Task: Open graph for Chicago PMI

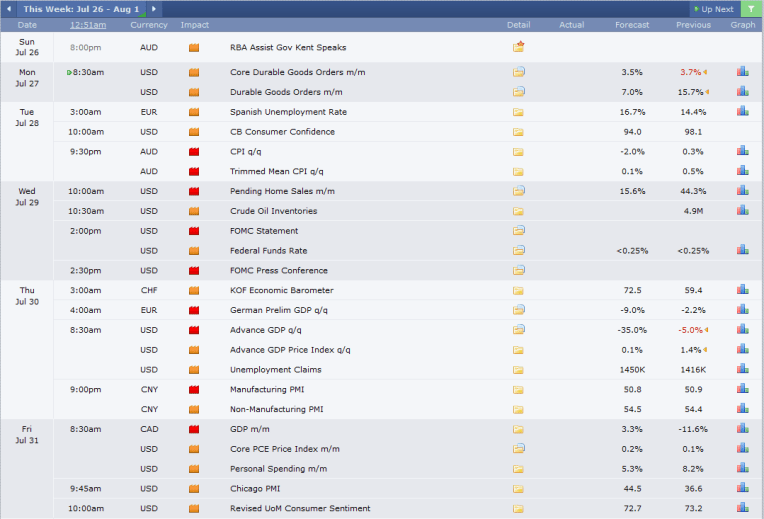Action: pyautogui.click(x=743, y=488)
